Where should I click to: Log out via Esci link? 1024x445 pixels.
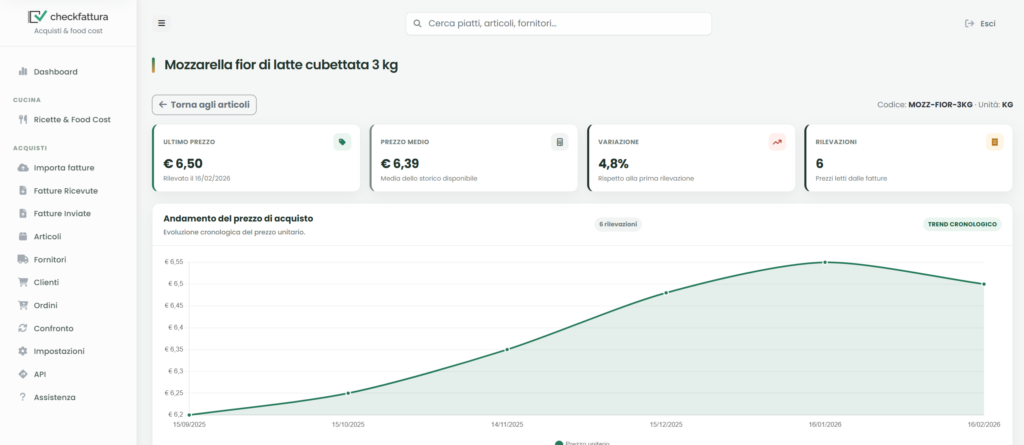point(980,24)
